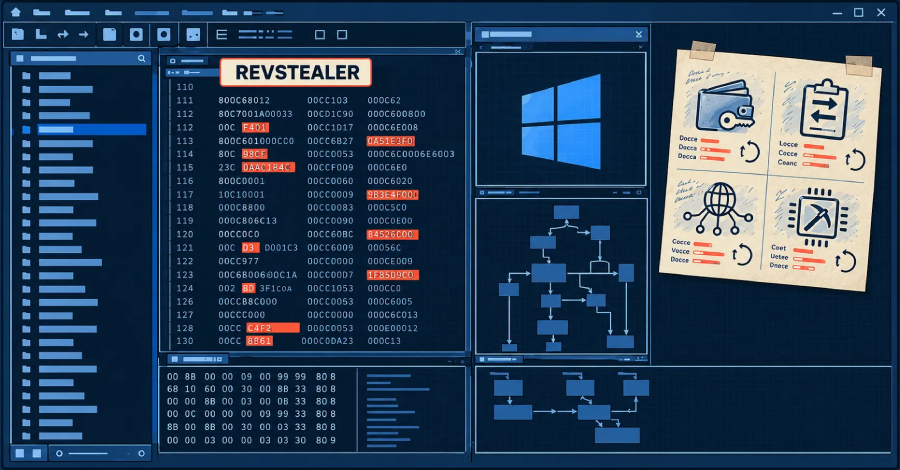This screenshot has width=900, height=470.
Task: Close the Windows logo preview panel
Action: tap(639, 34)
